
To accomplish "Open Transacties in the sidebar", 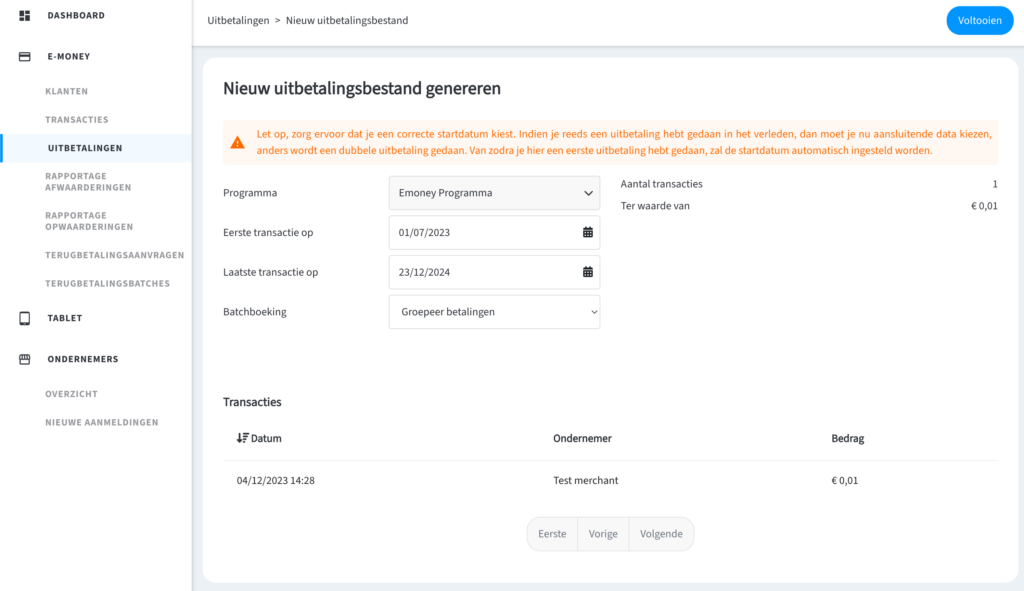I will click(77, 120).
